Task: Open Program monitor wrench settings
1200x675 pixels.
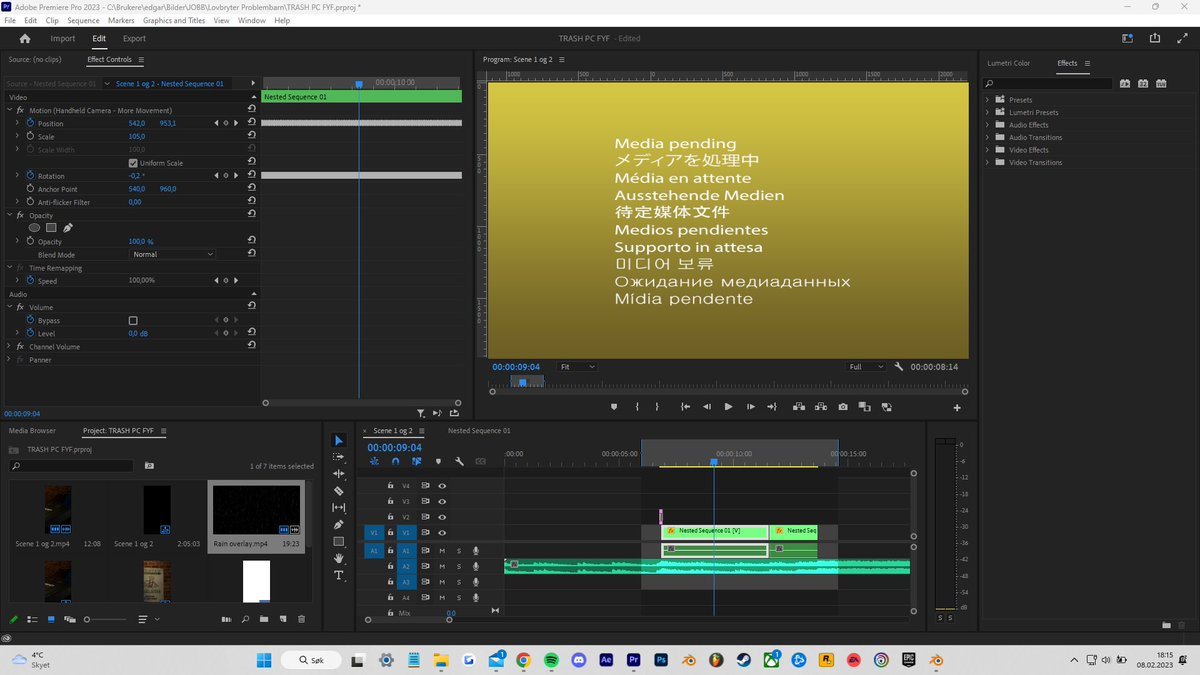Action: coord(899,367)
